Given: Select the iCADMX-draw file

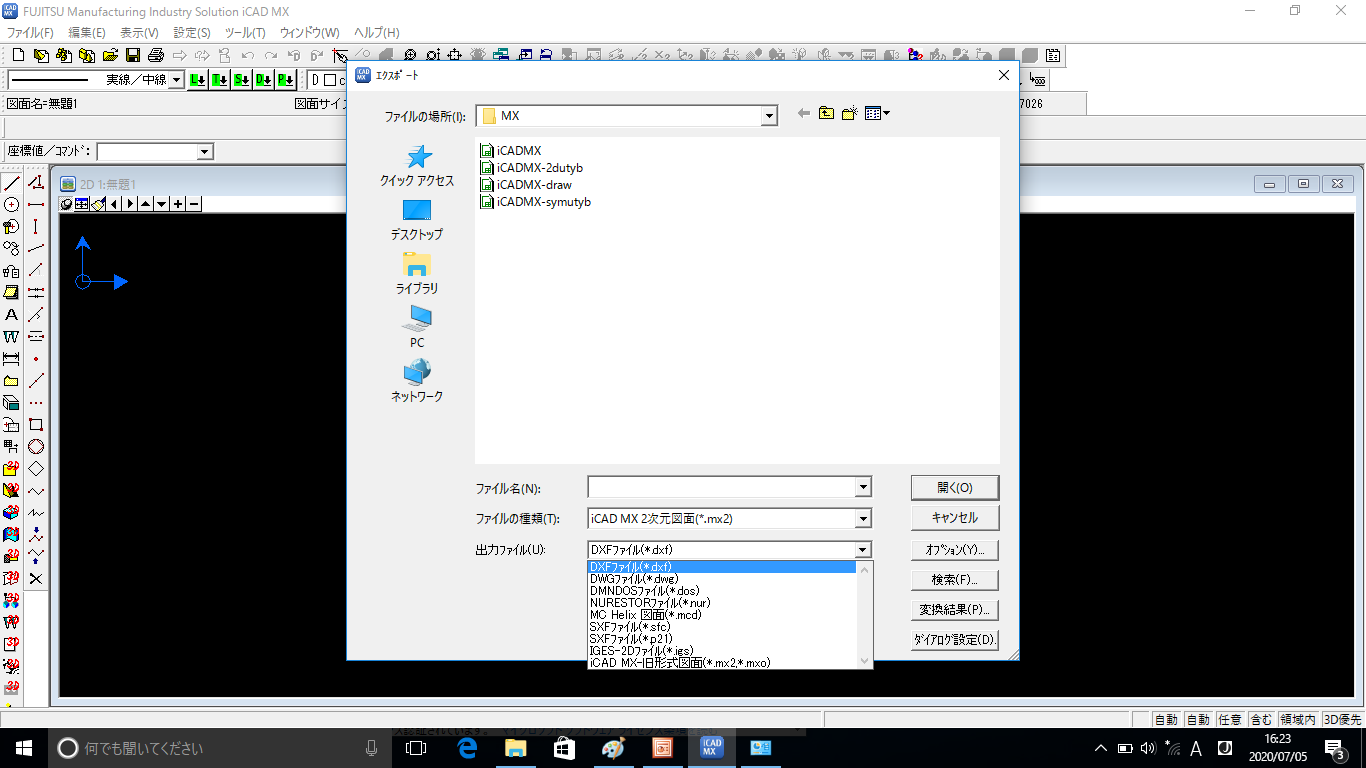Looking at the screenshot, I should pos(526,185).
